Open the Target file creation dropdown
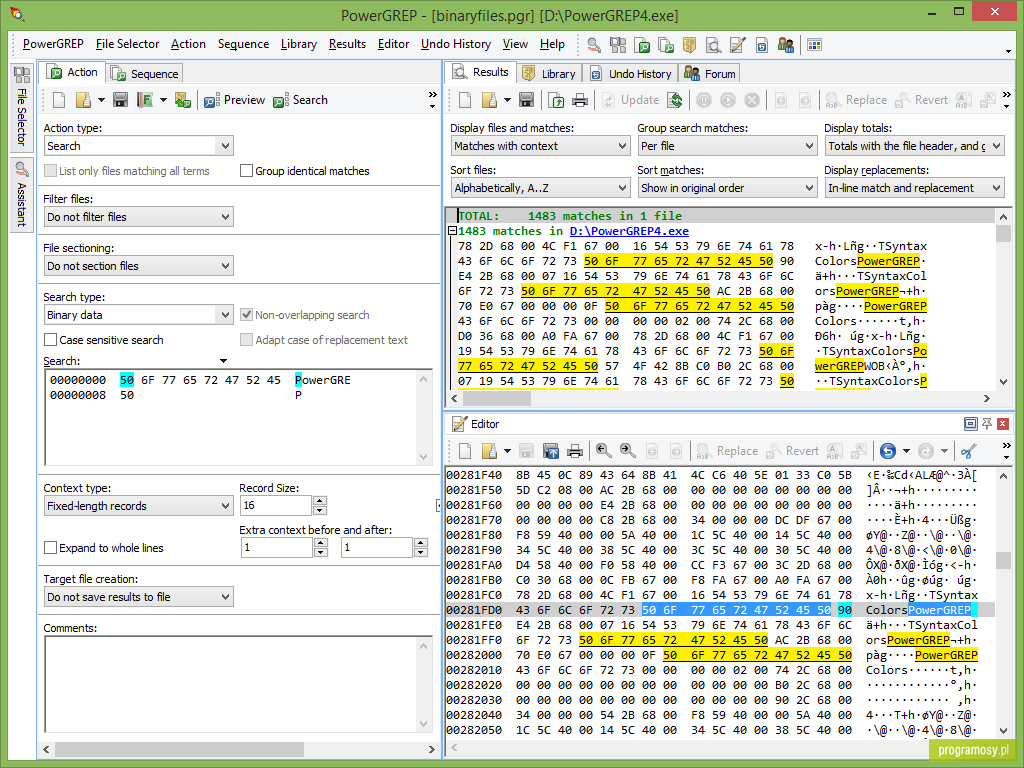Viewport: 1024px width, 768px height. [138, 597]
